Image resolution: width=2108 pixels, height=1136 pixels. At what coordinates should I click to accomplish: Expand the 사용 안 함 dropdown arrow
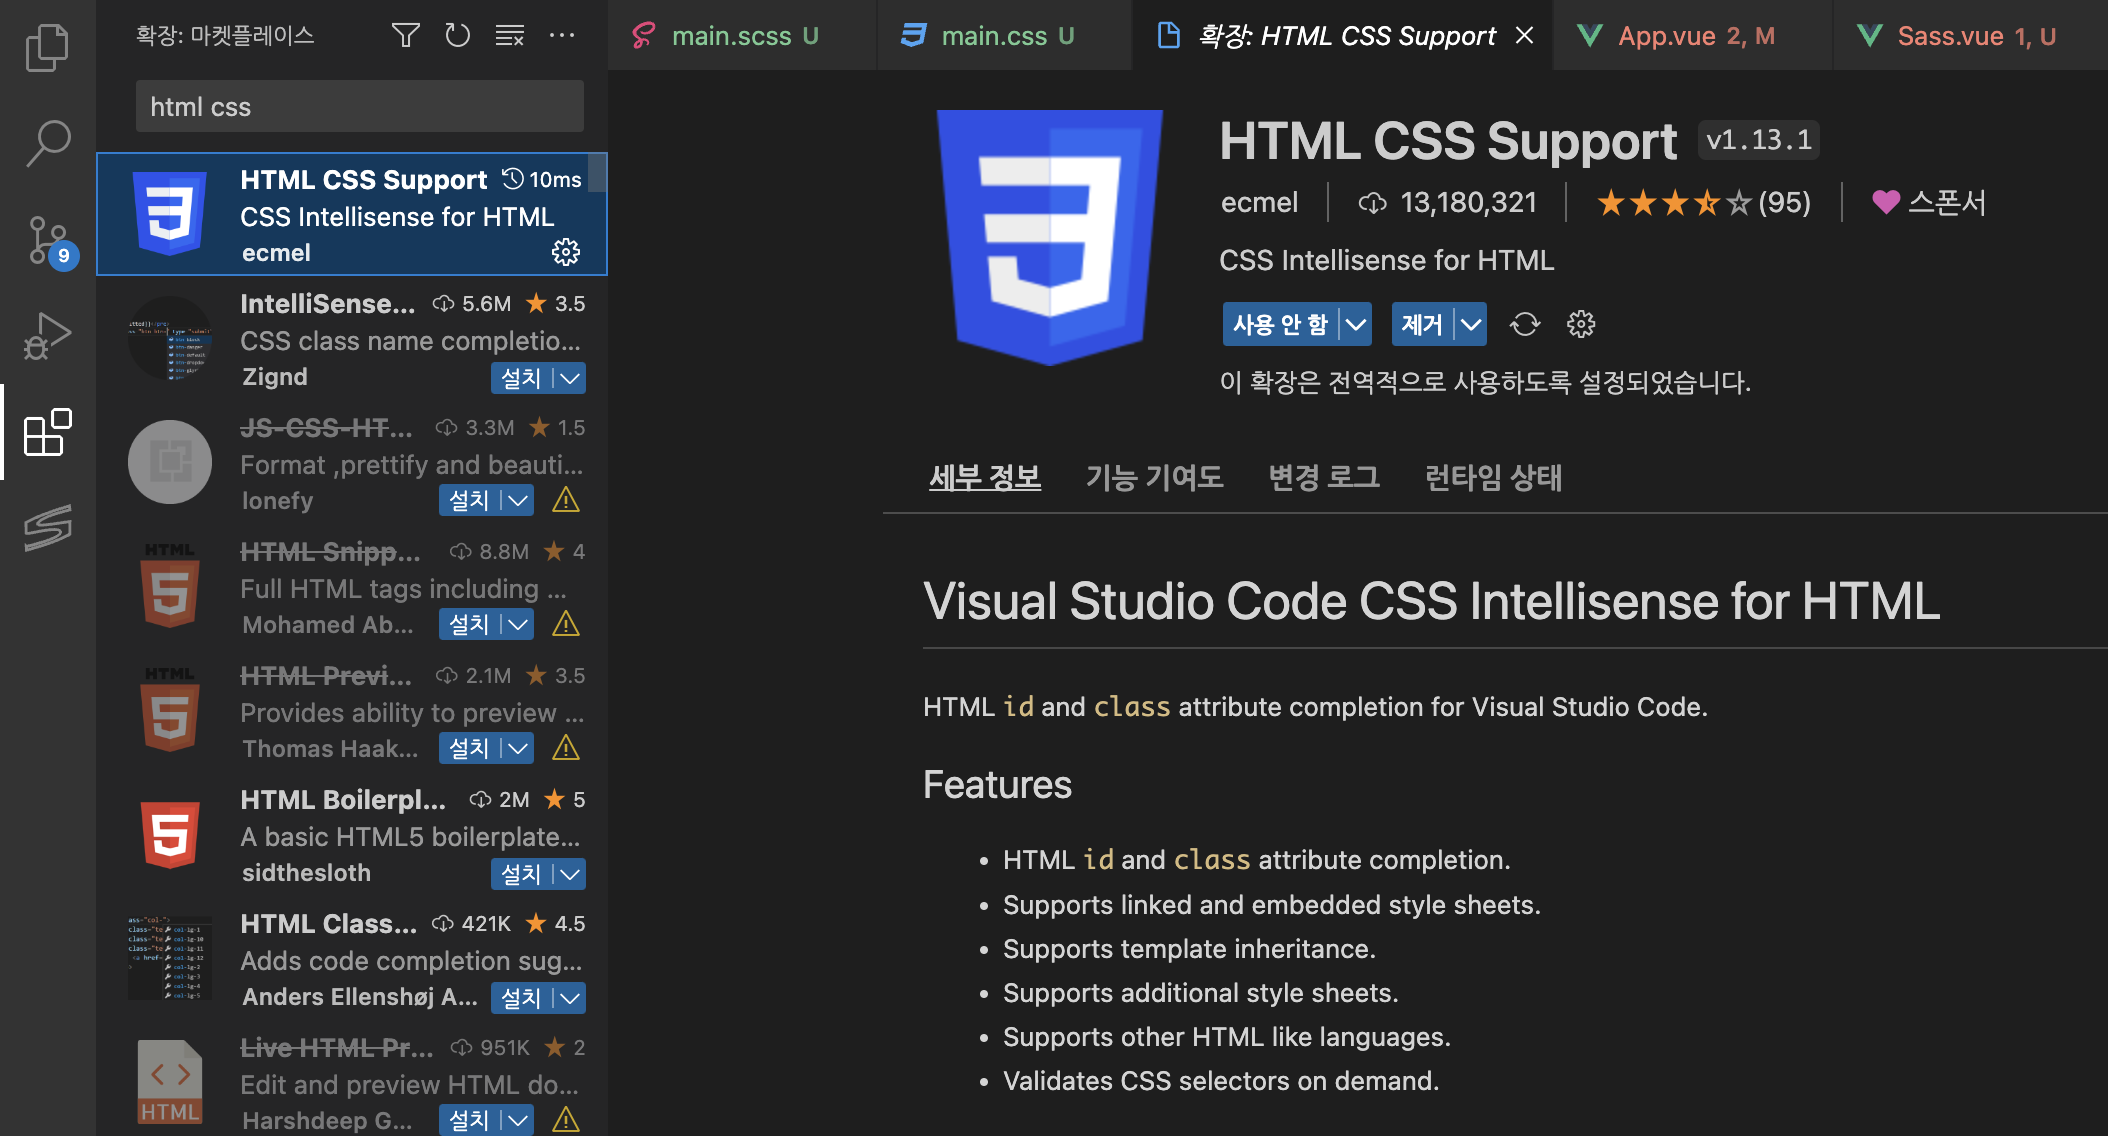click(1356, 324)
